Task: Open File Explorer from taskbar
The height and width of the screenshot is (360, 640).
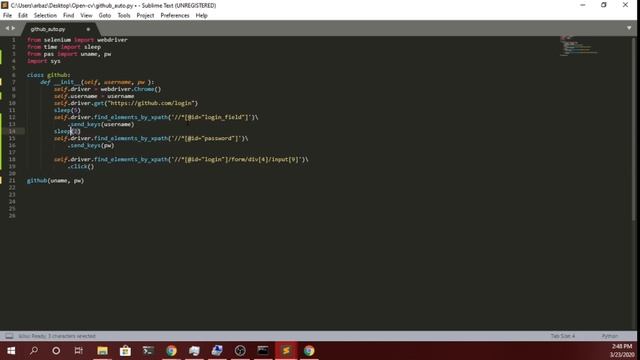Action: 102,351
